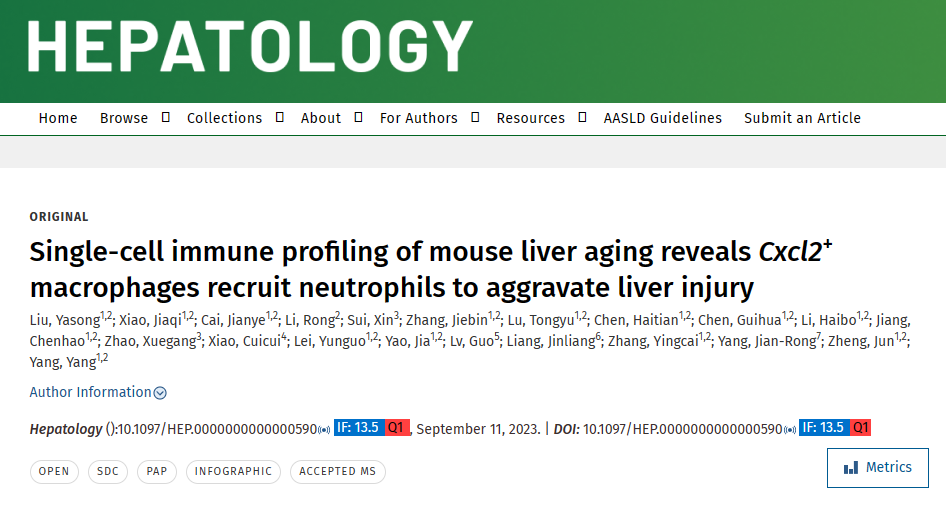Click the signal icon after the second DOI
Screen dimensions: 946x512
(790, 429)
